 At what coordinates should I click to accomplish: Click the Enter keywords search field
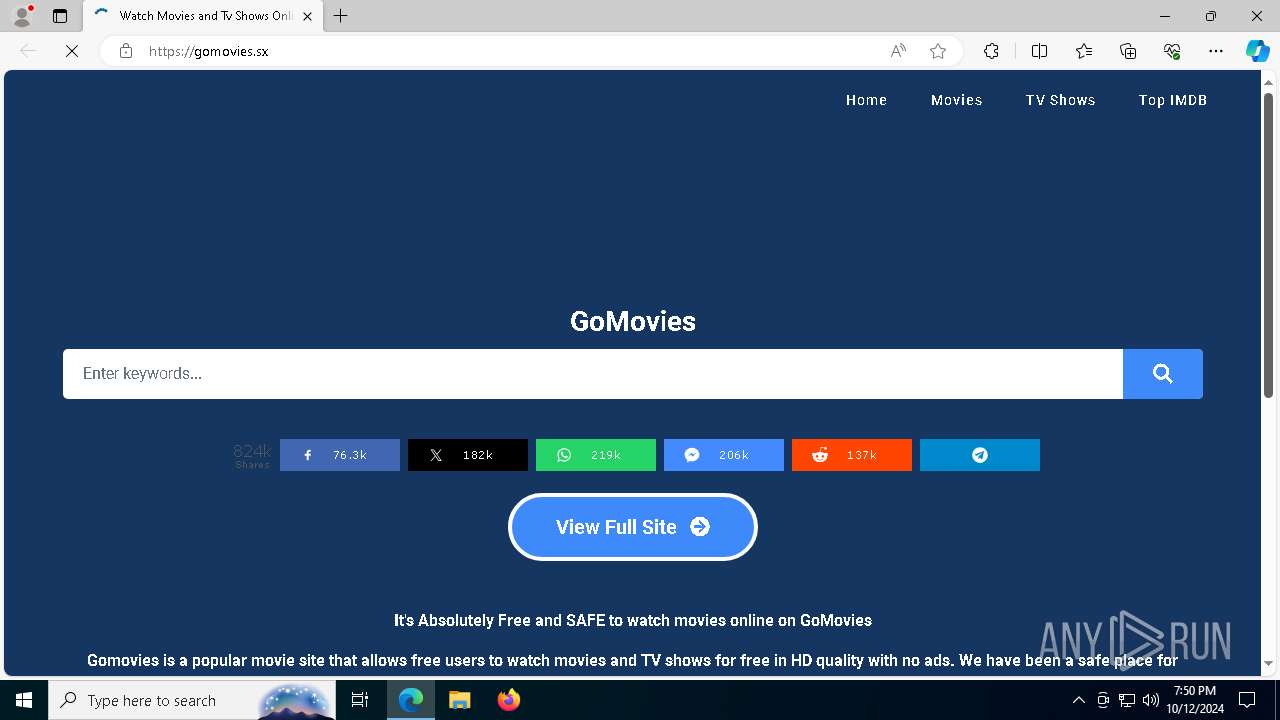[593, 374]
